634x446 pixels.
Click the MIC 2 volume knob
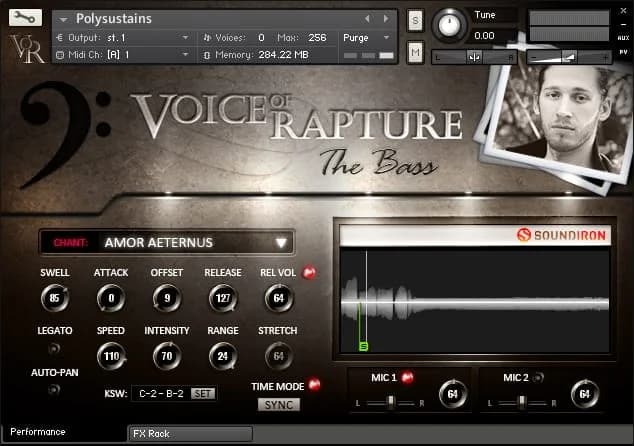pyautogui.click(x=585, y=394)
